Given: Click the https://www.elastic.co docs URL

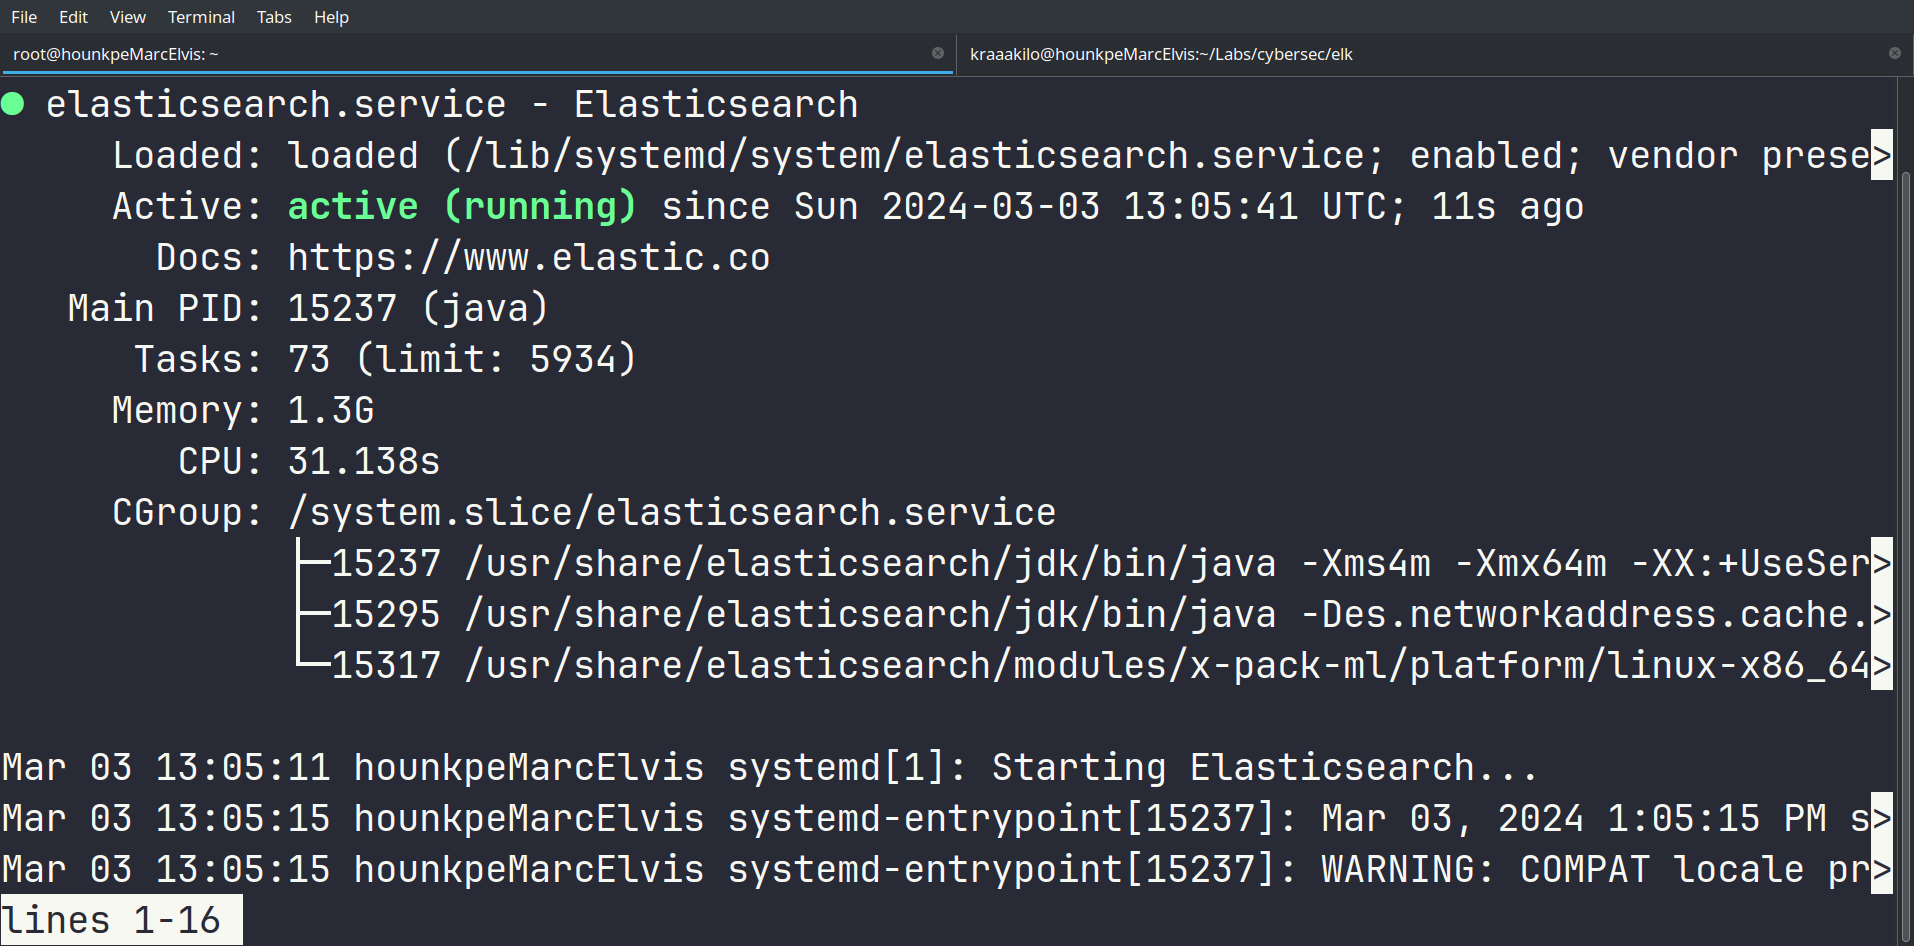Looking at the screenshot, I should [x=528, y=258].
